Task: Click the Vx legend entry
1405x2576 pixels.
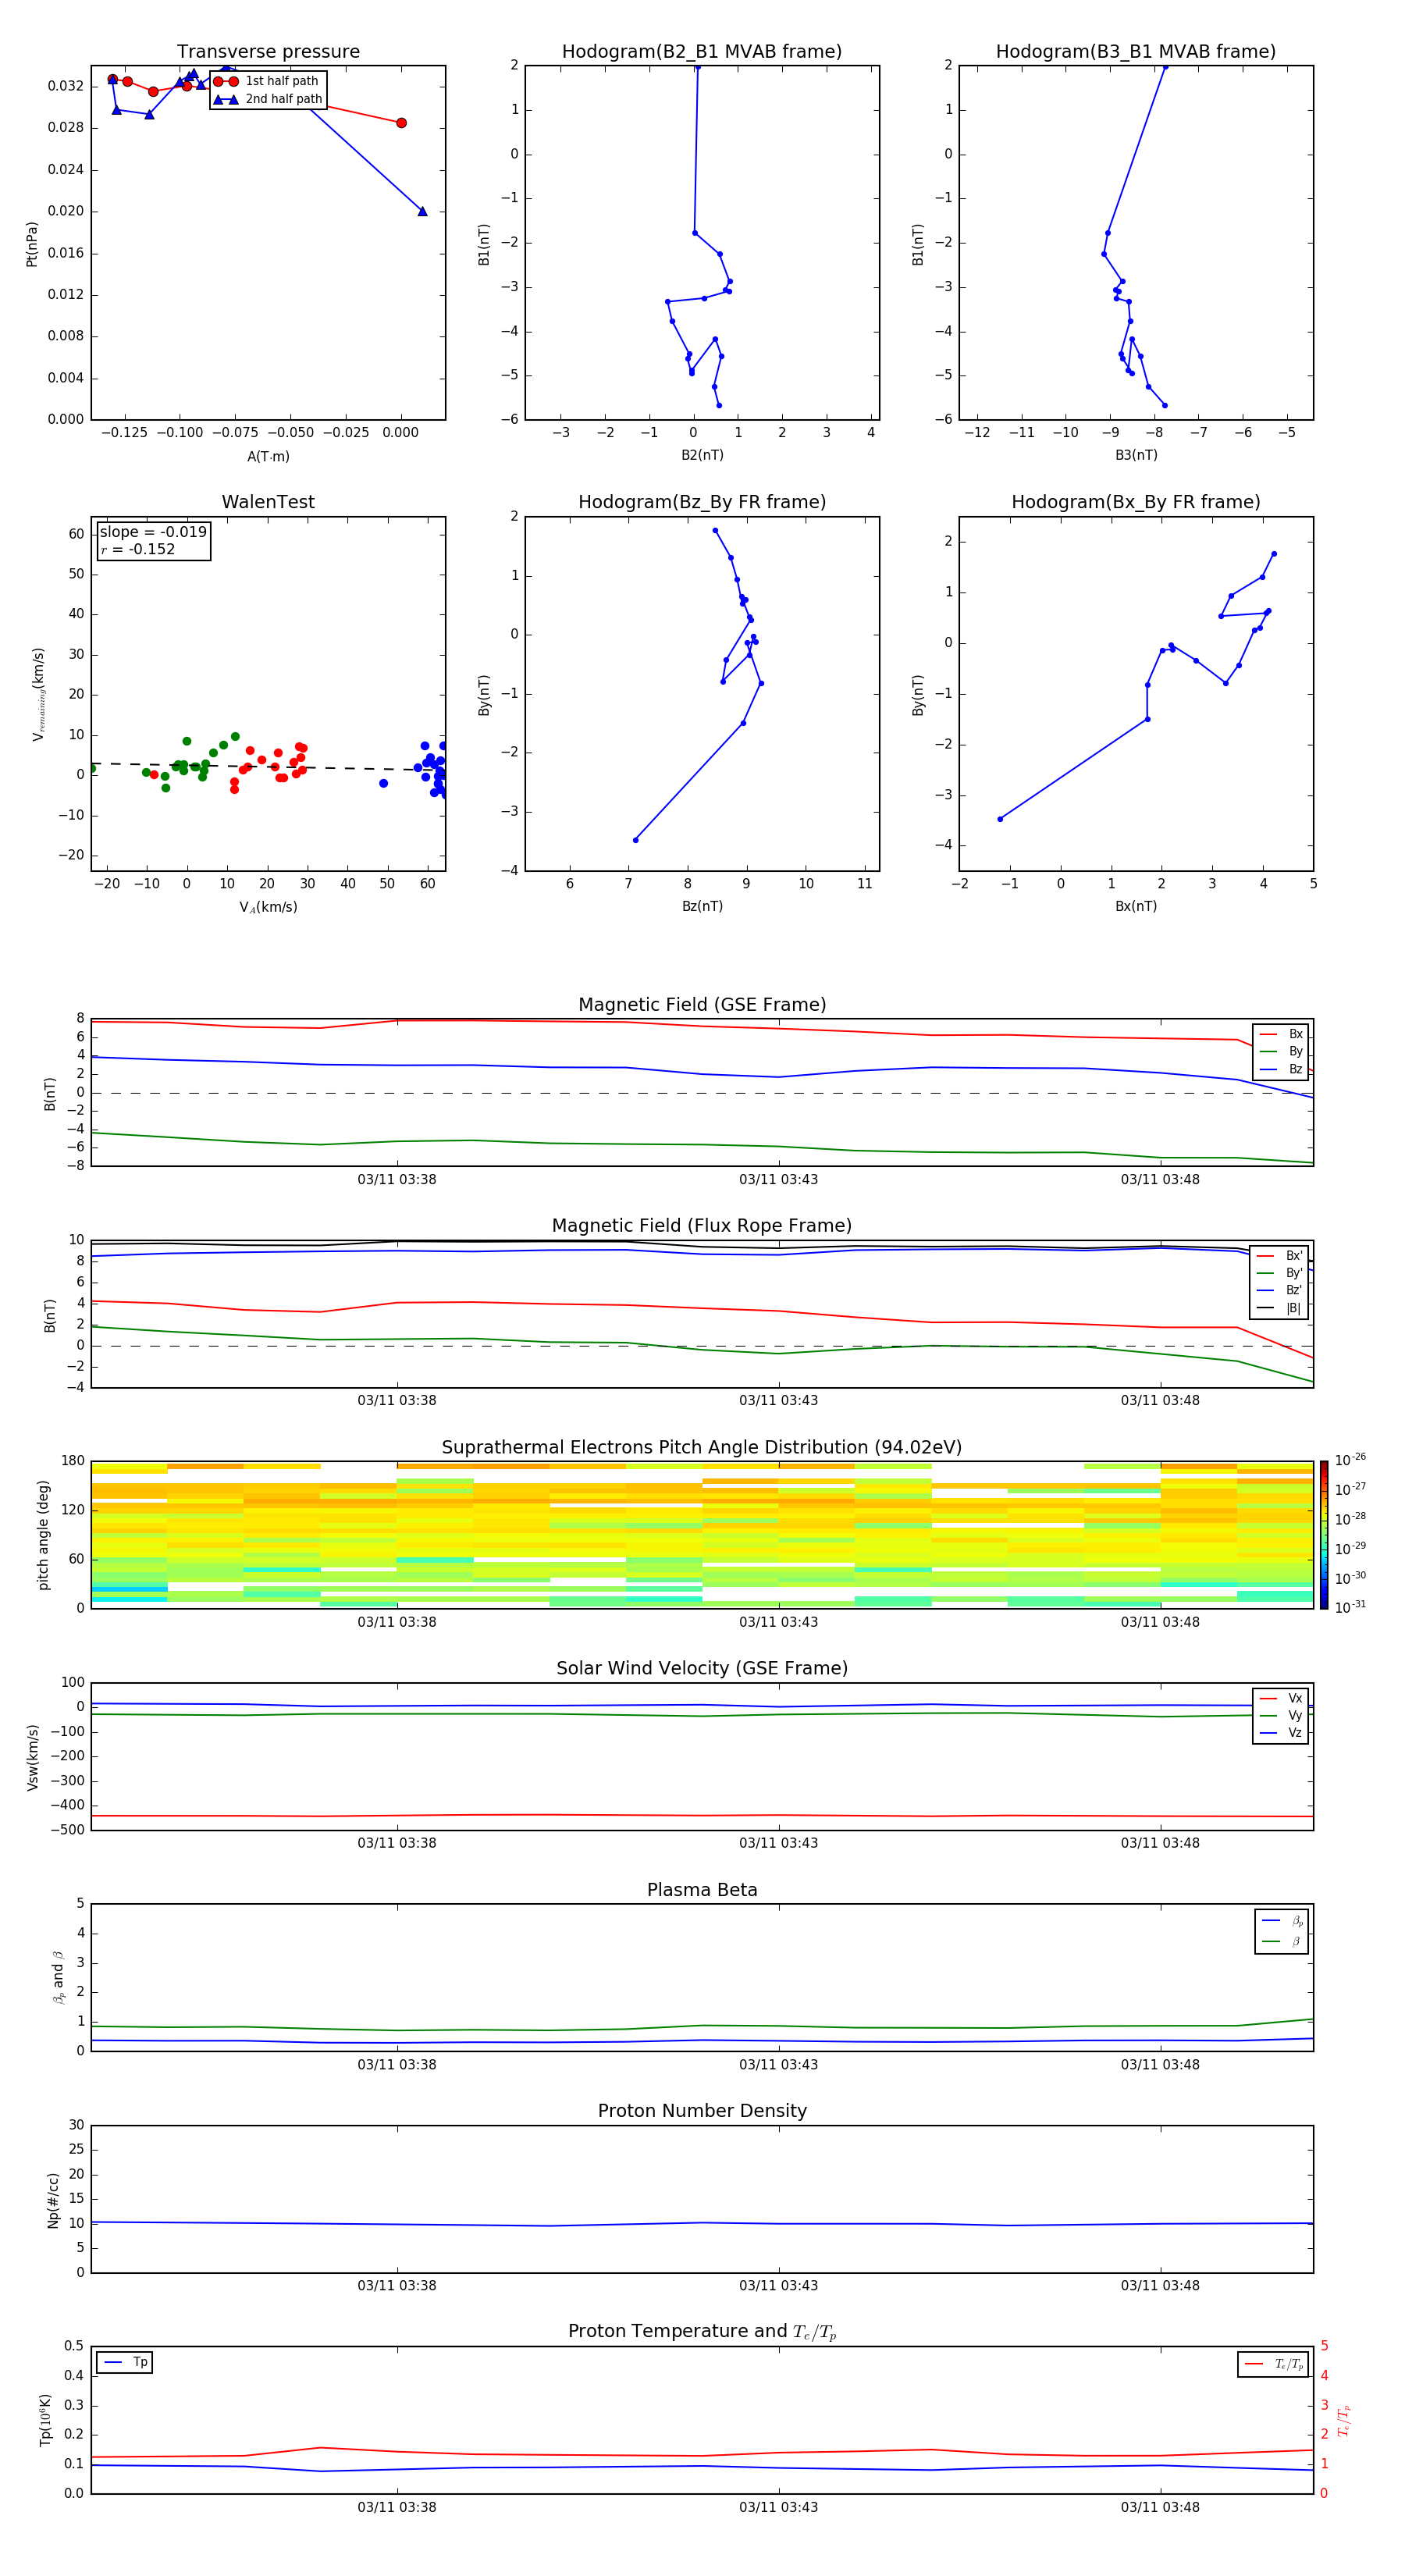Action: point(1282,1698)
